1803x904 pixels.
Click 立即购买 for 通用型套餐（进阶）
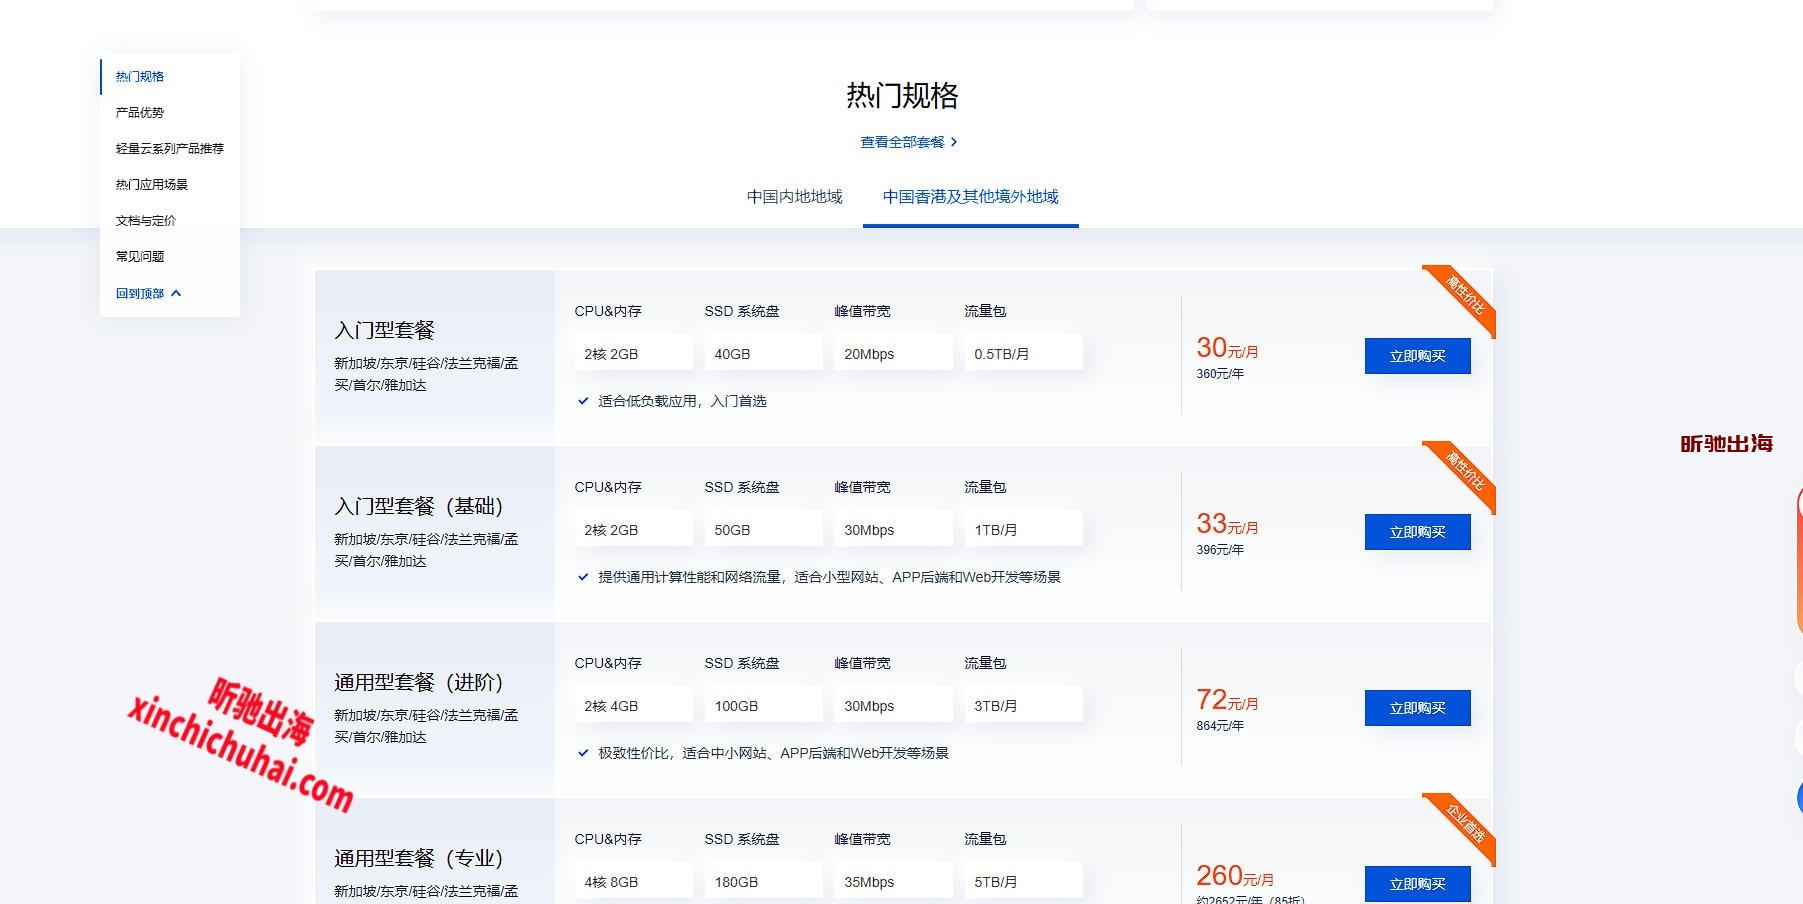[x=1416, y=707]
